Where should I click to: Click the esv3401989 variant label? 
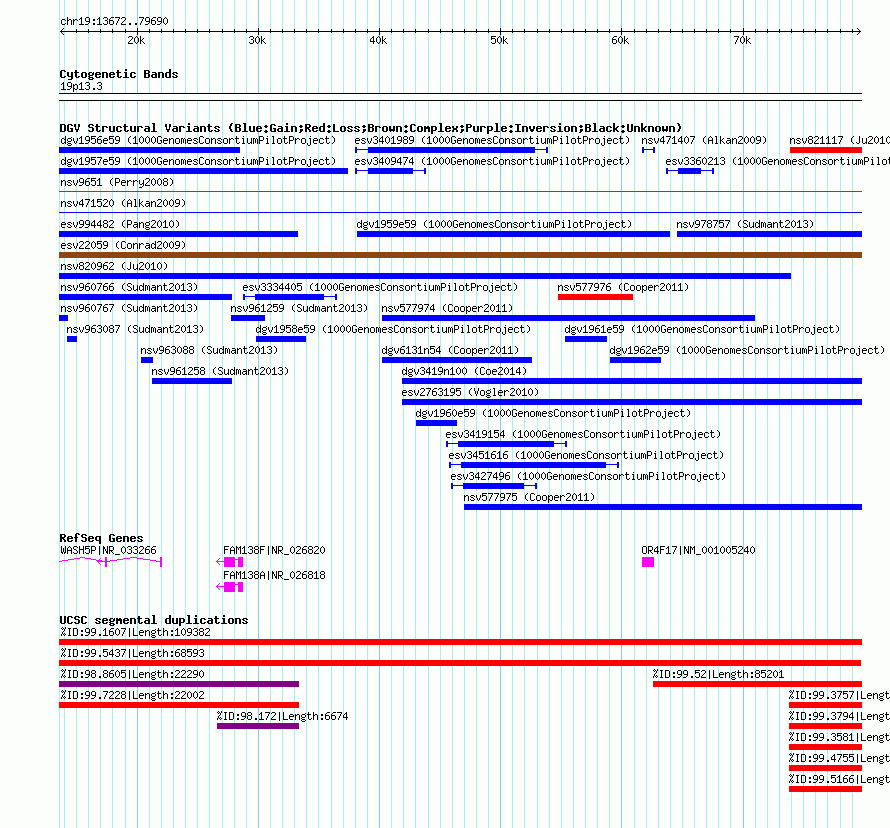(x=492, y=140)
